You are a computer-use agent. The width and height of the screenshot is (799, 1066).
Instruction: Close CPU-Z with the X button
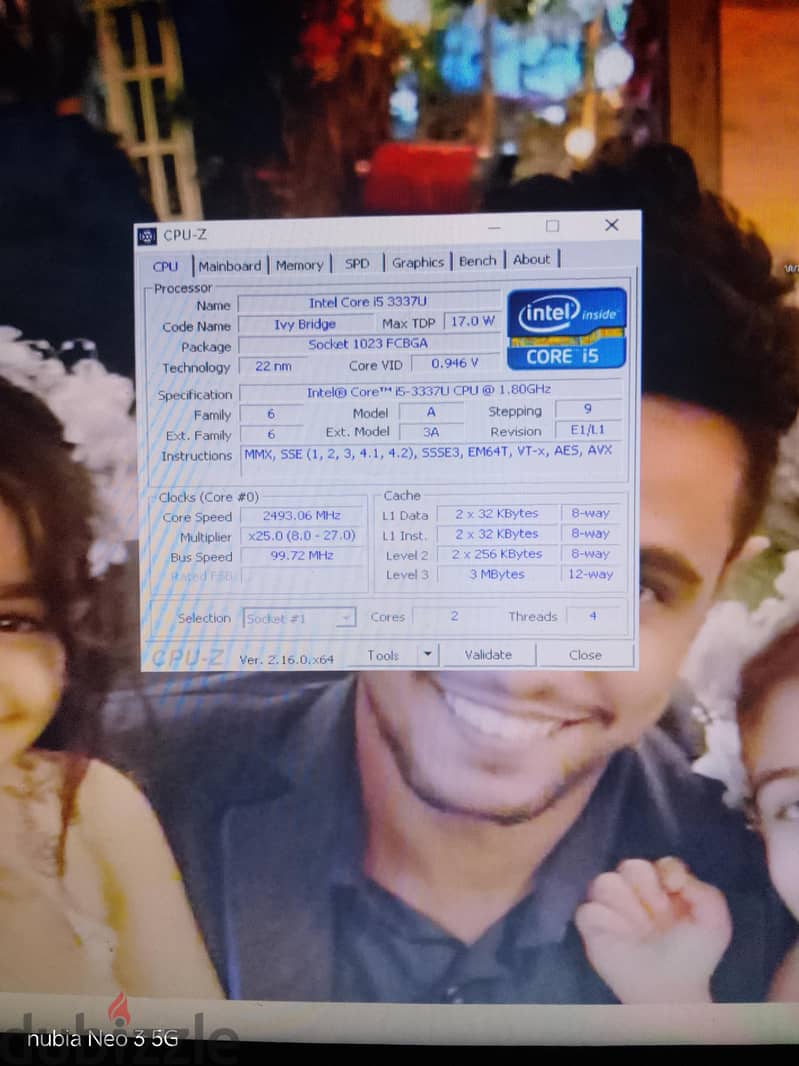[611, 224]
